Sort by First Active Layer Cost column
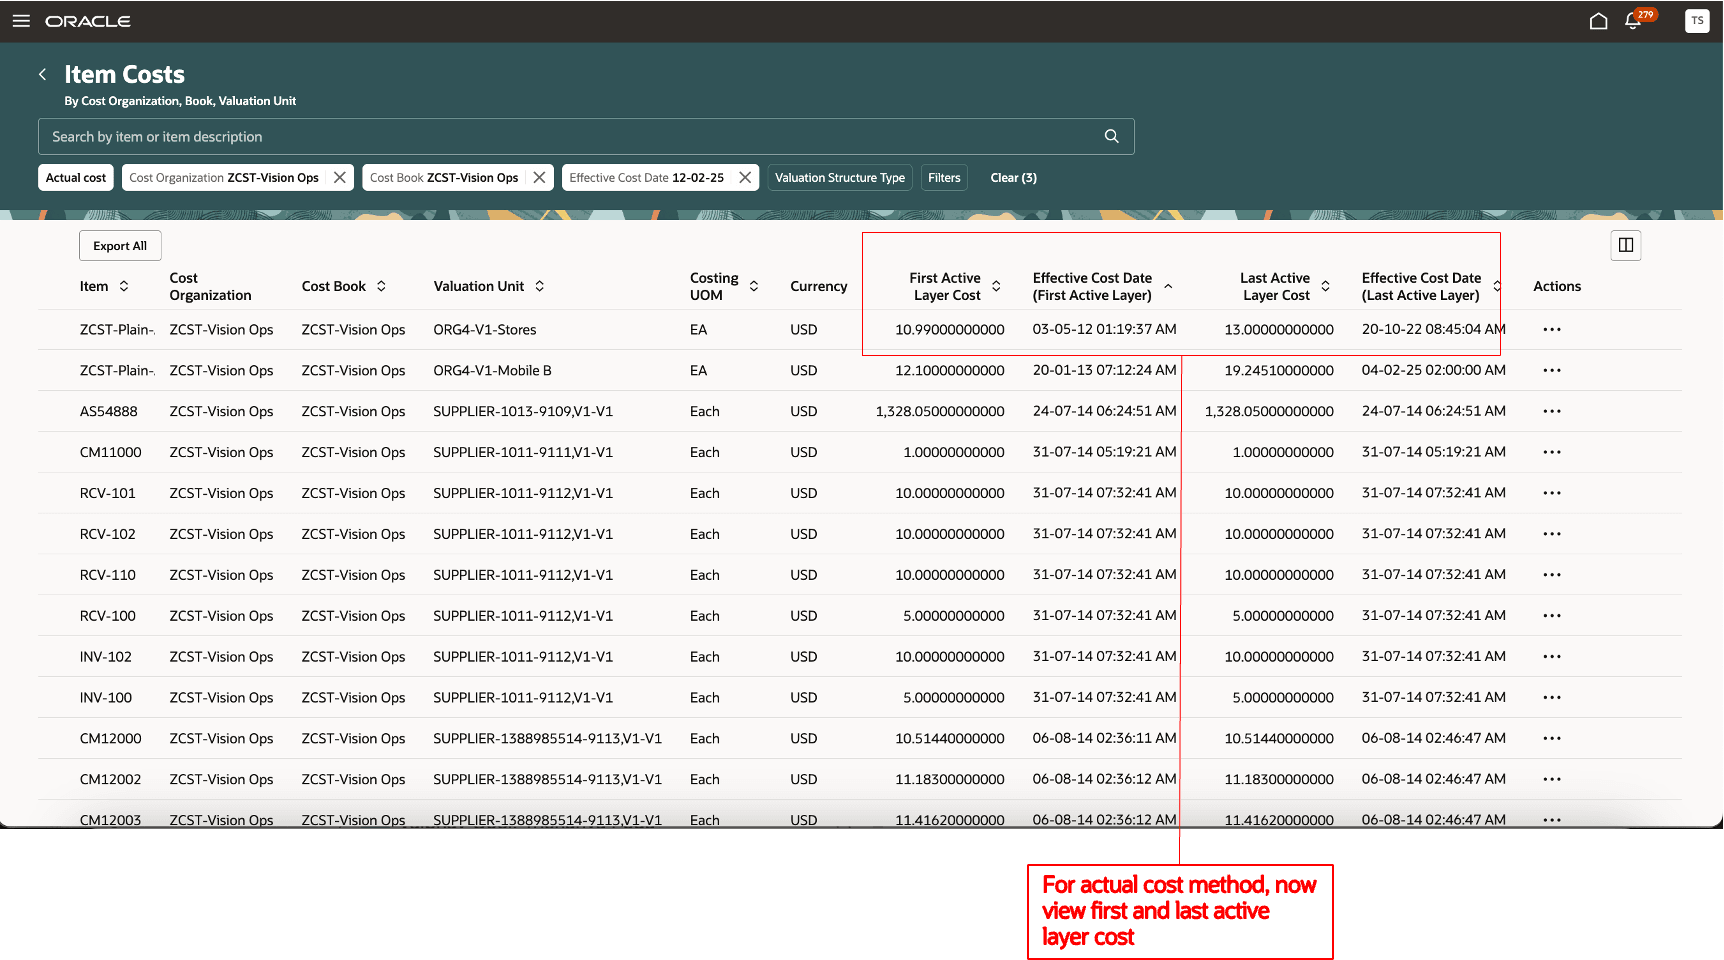1724x960 pixels. pyautogui.click(x=997, y=286)
